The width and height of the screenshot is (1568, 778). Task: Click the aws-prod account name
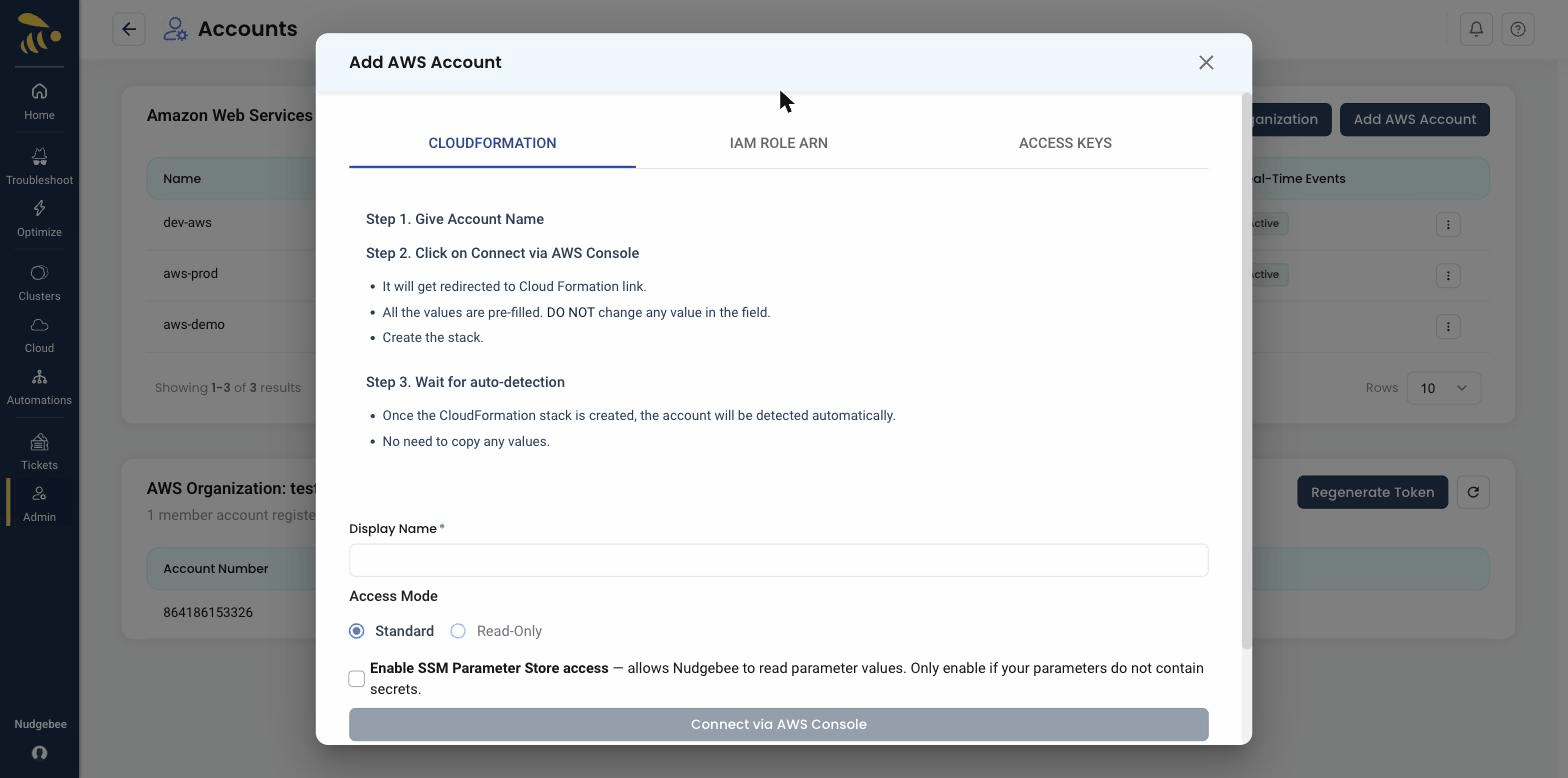coord(190,273)
